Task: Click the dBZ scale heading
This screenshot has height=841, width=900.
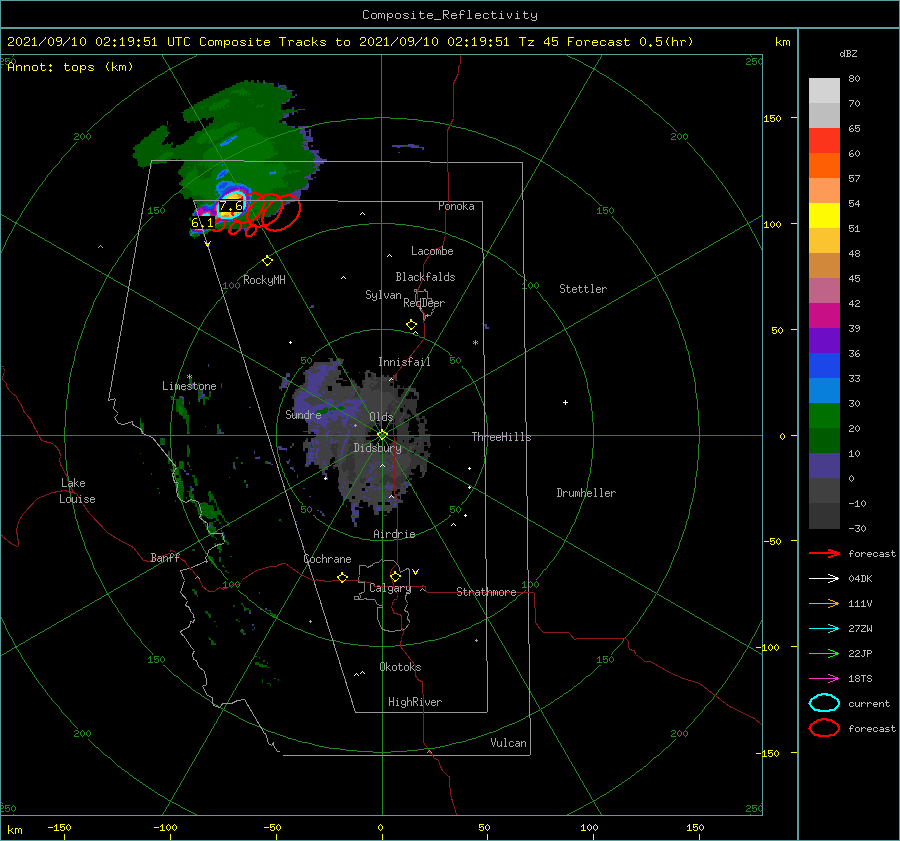Action: (848, 53)
